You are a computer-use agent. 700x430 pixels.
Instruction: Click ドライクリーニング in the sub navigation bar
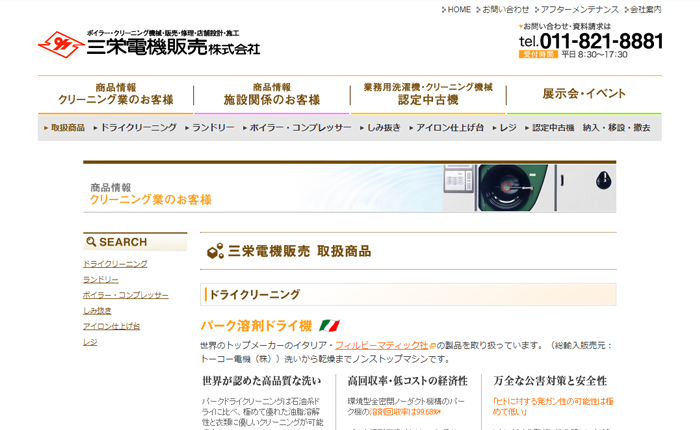(139, 128)
